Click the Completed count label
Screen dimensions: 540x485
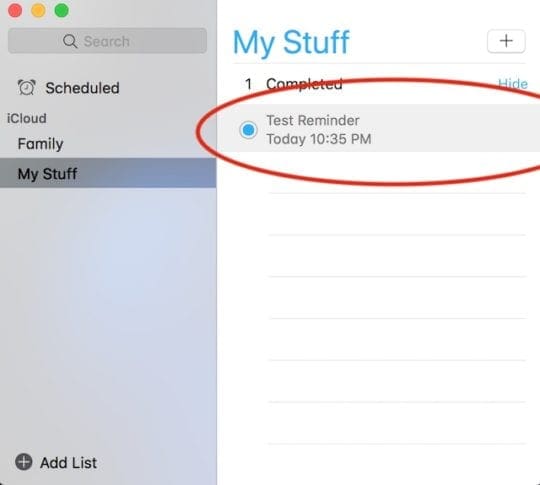[293, 84]
